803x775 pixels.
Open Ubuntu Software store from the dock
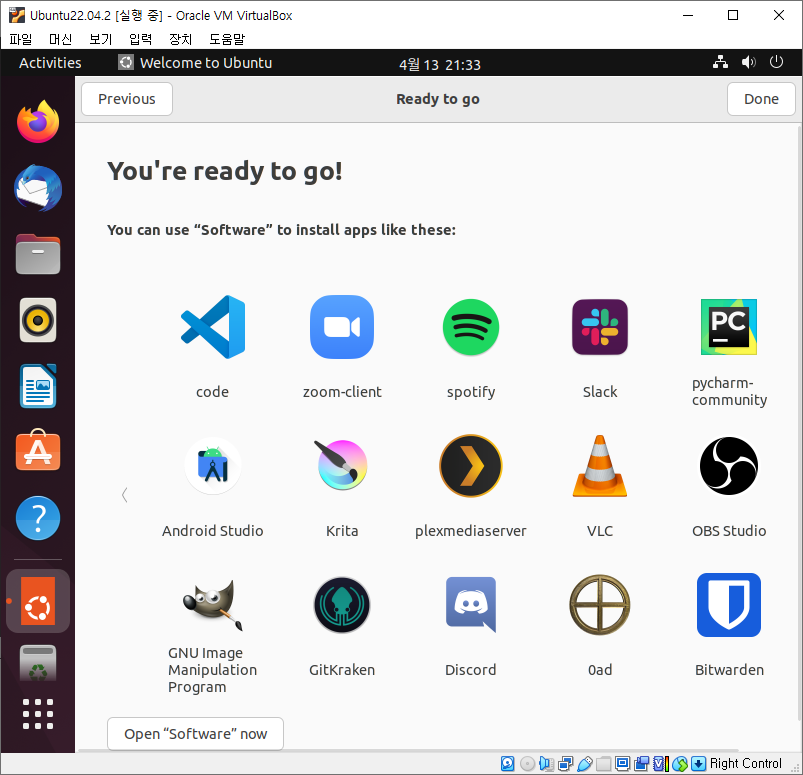(38, 450)
